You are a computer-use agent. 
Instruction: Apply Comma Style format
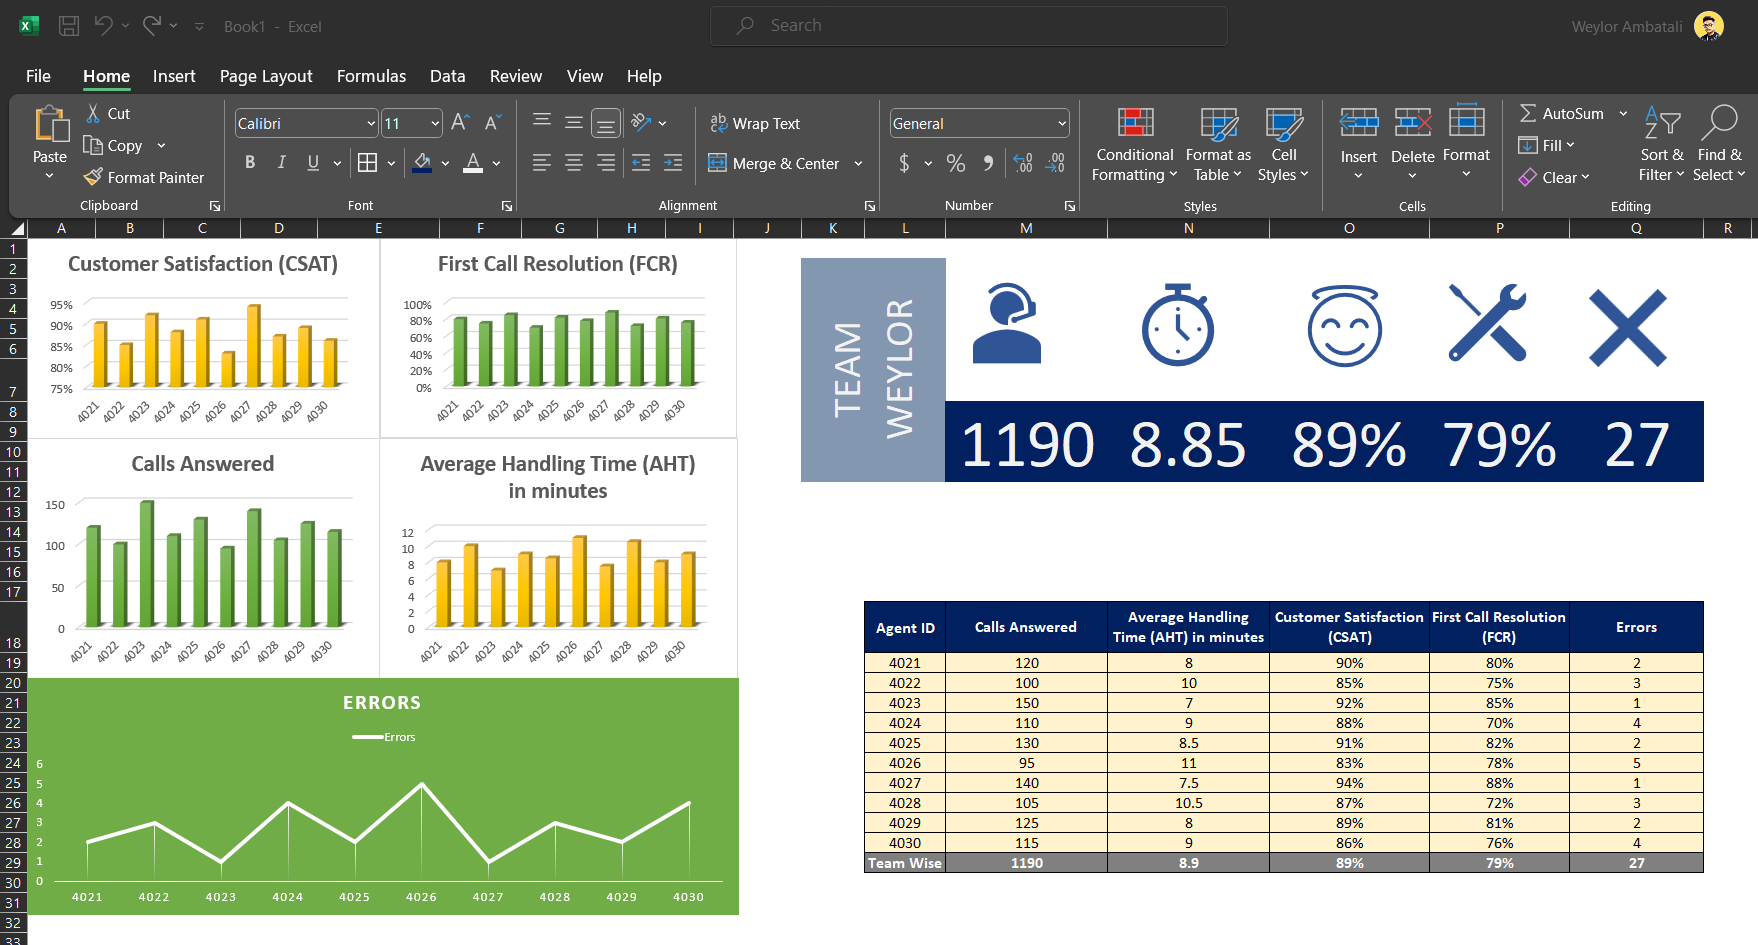[x=988, y=163]
